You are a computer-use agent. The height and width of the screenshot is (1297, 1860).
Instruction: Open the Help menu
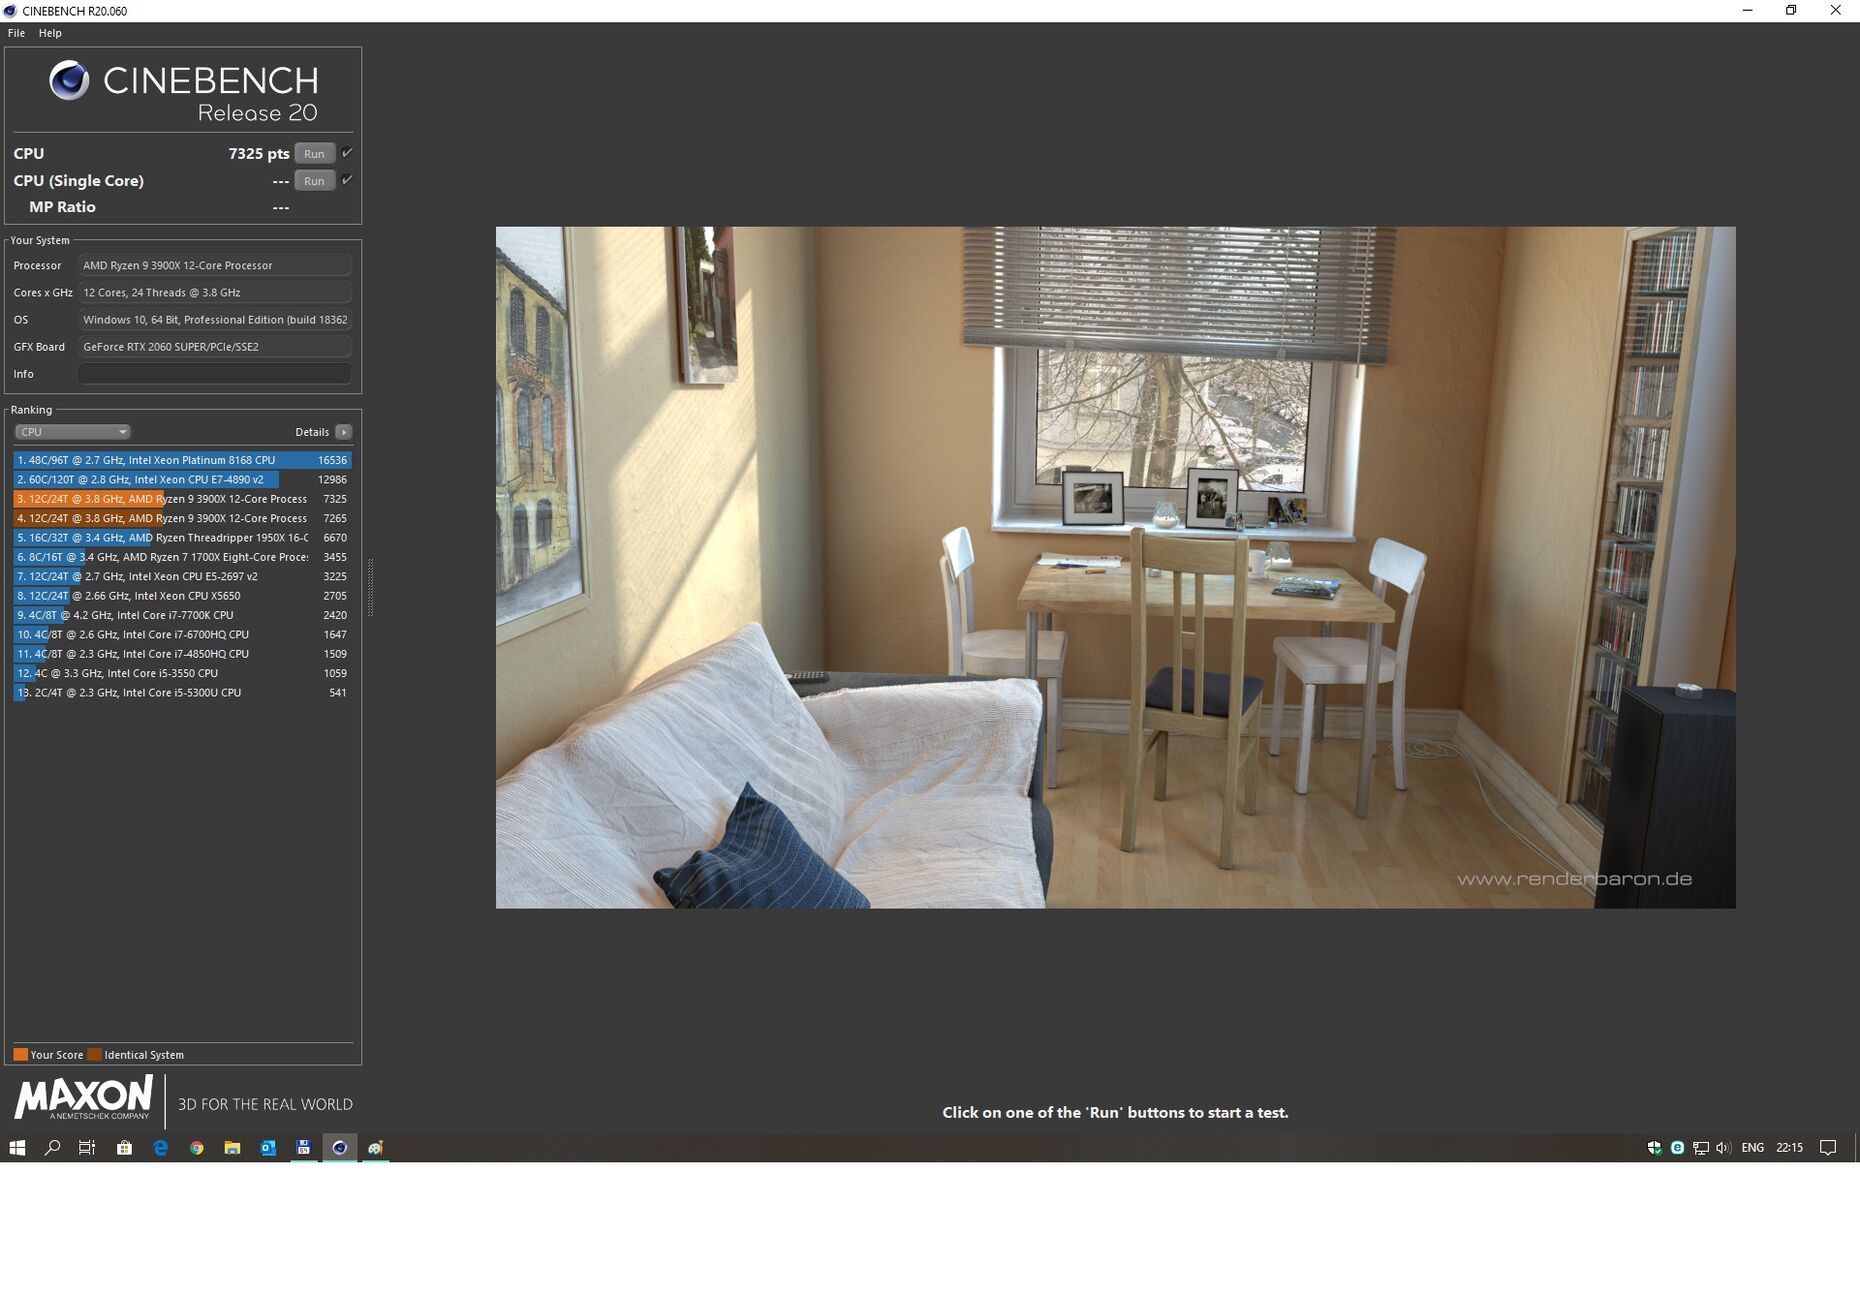coord(50,33)
